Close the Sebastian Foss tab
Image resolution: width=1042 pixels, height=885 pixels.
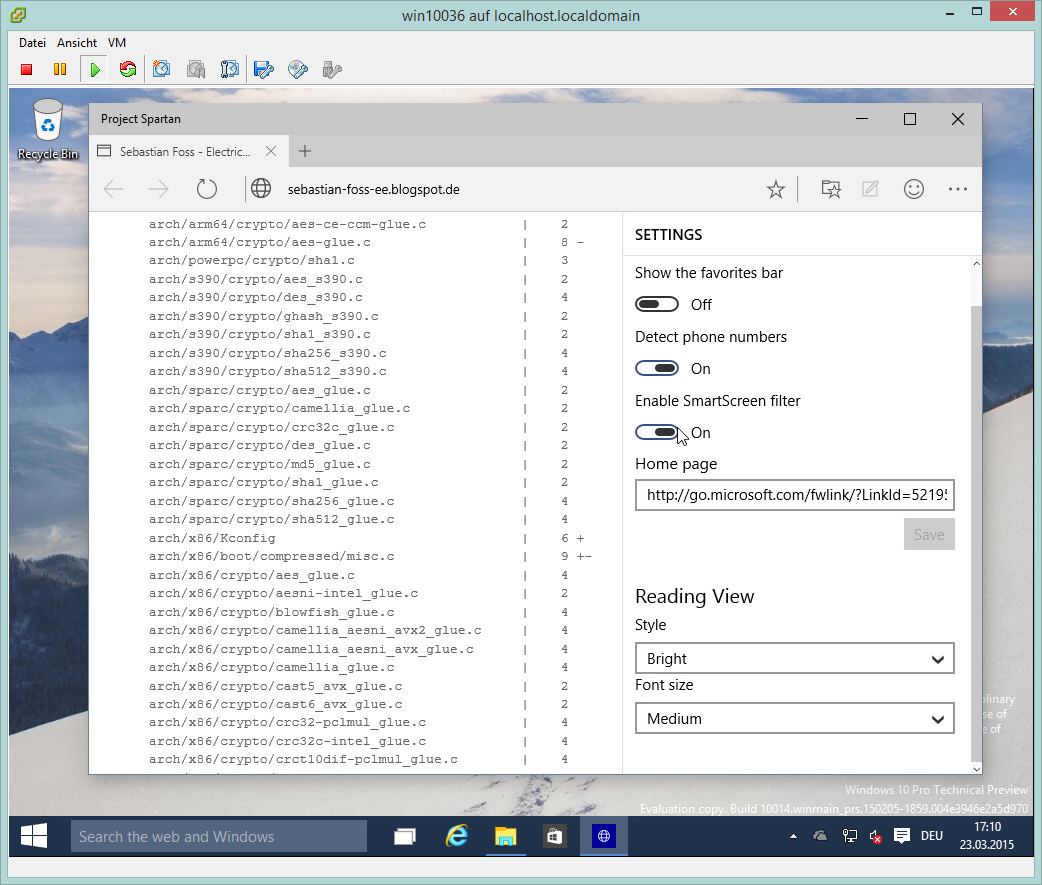pyautogui.click(x=271, y=151)
